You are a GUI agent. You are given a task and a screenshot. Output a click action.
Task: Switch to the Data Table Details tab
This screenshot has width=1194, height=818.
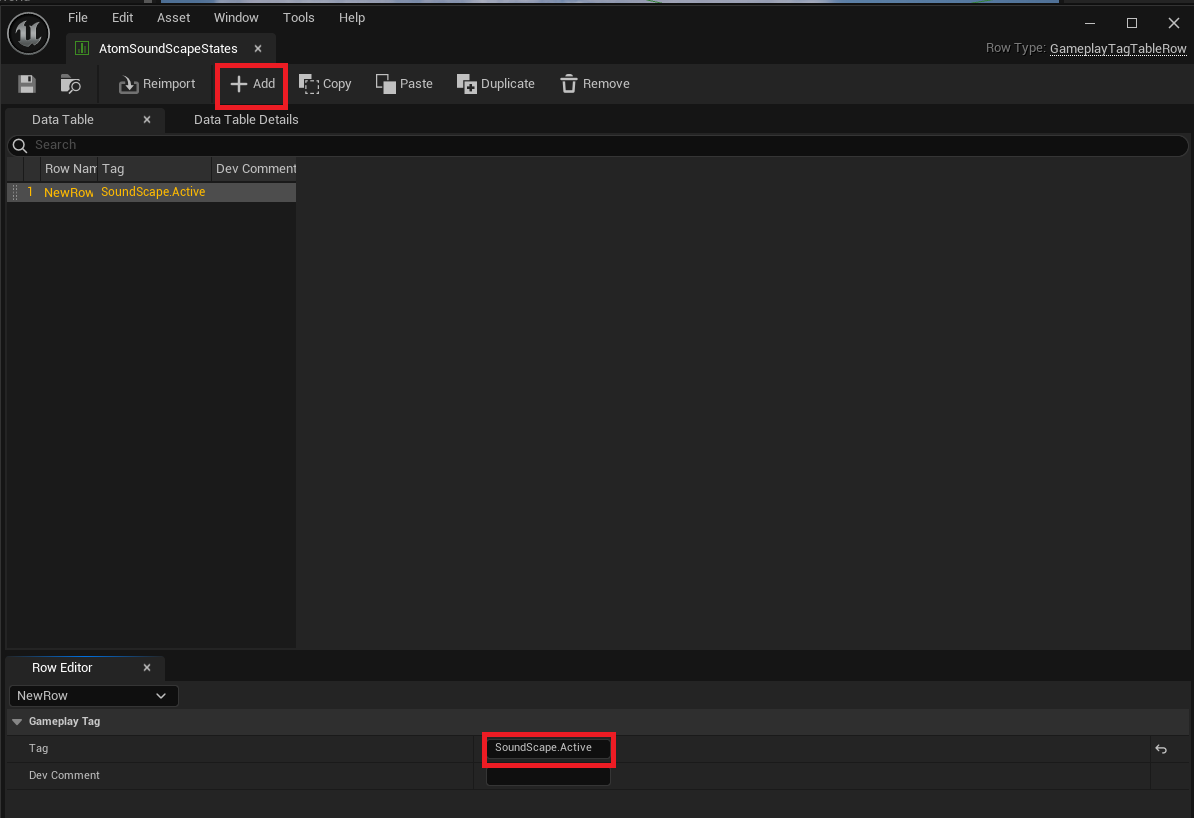coord(246,120)
